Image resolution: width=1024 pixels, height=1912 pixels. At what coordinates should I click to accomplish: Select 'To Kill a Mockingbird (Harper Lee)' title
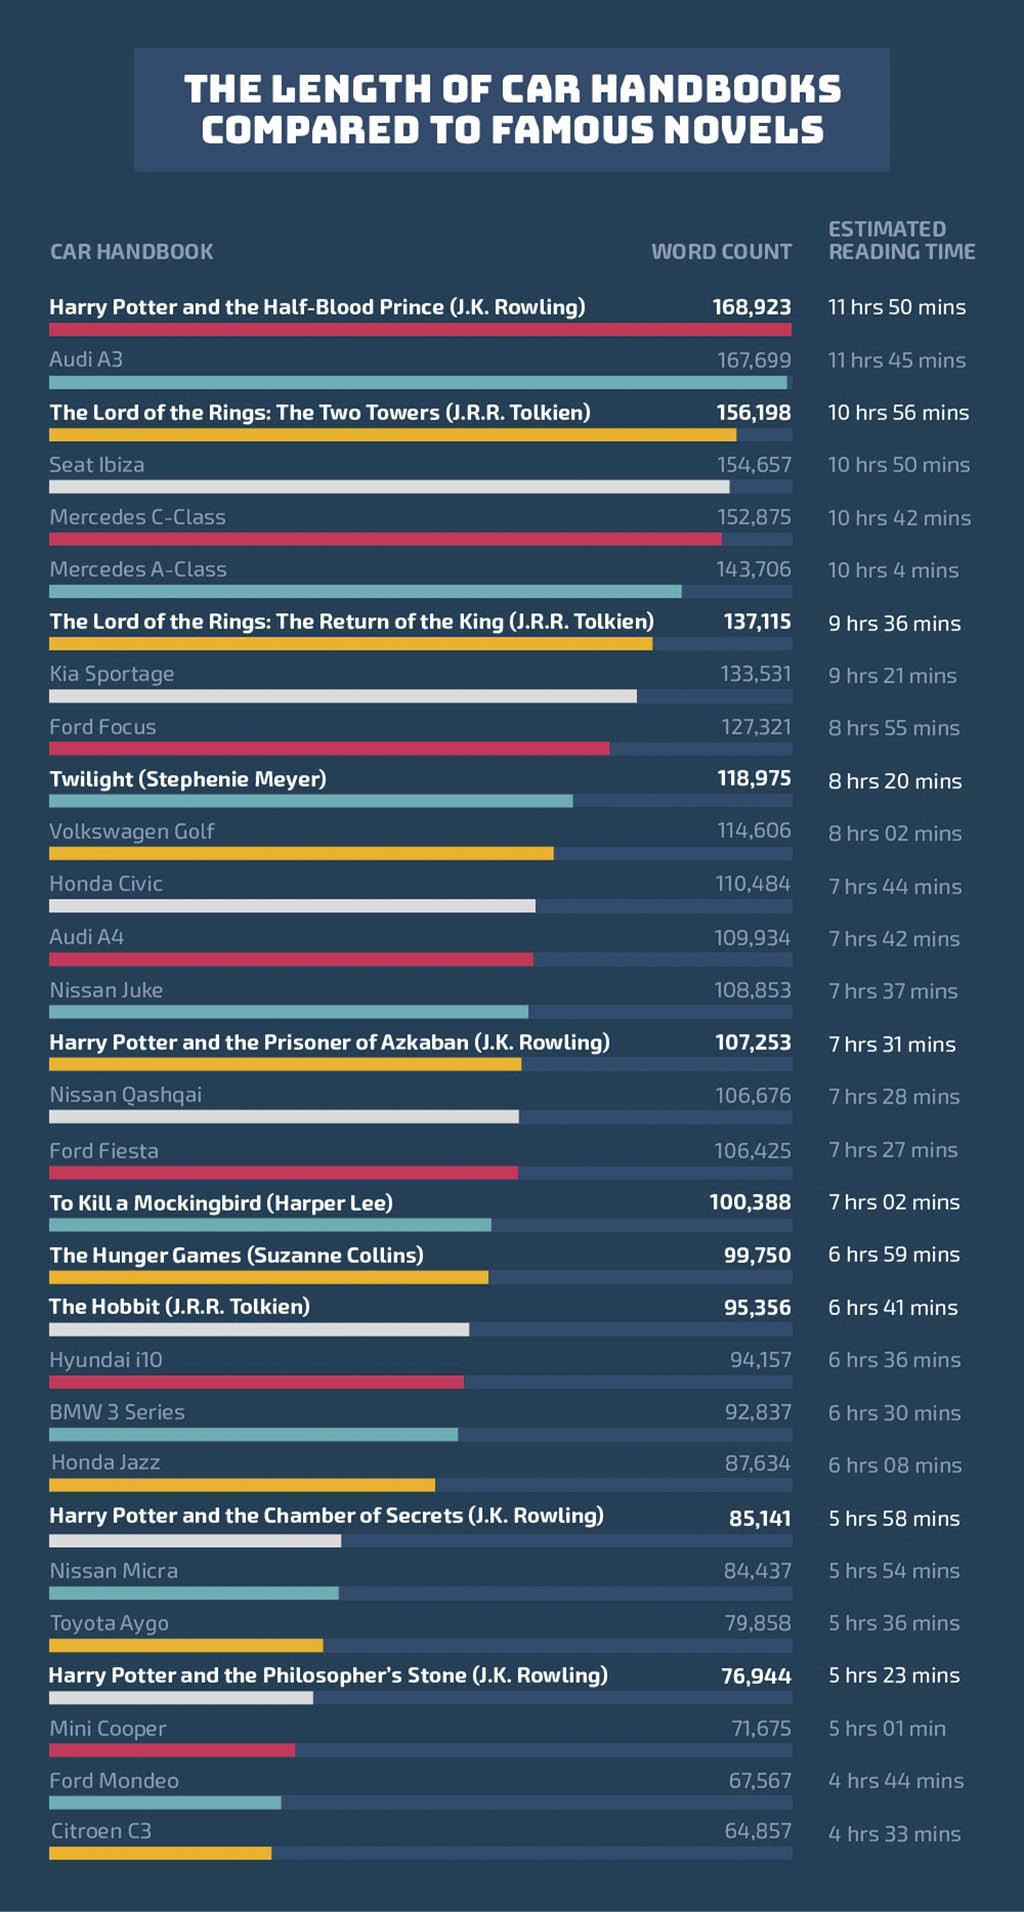221,1203
